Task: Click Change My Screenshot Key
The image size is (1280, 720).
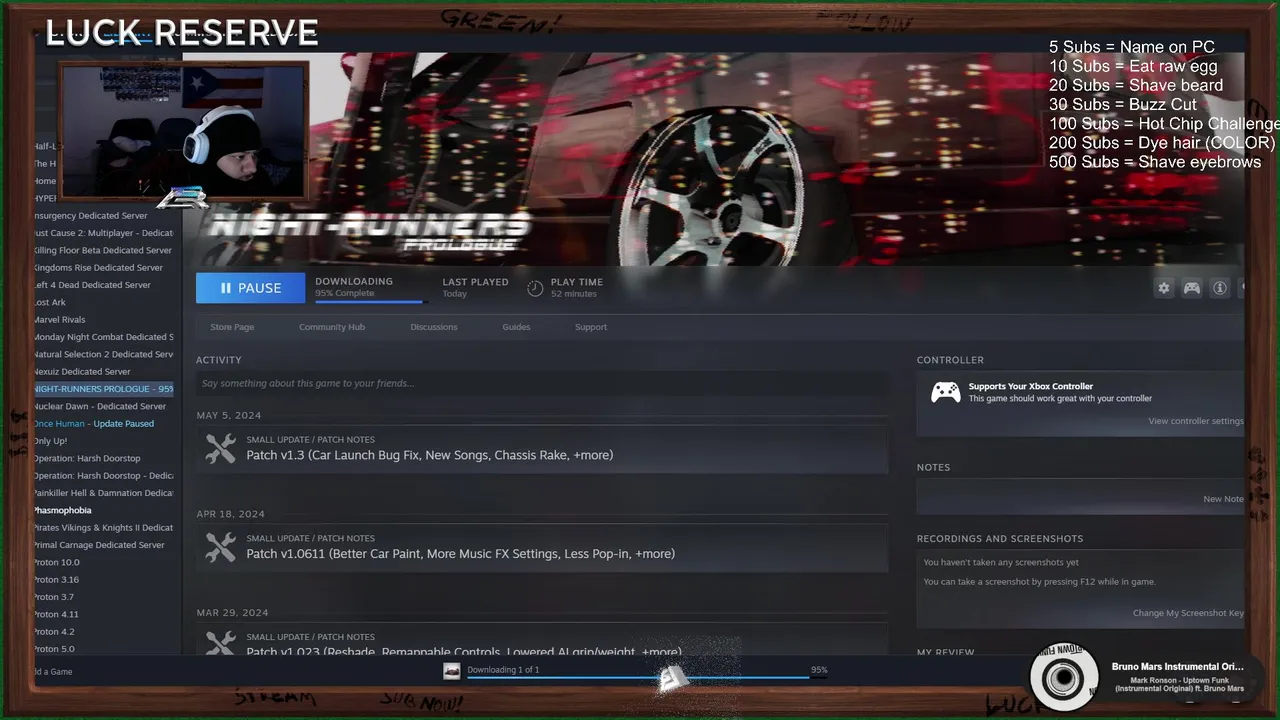Action: pos(1188,613)
